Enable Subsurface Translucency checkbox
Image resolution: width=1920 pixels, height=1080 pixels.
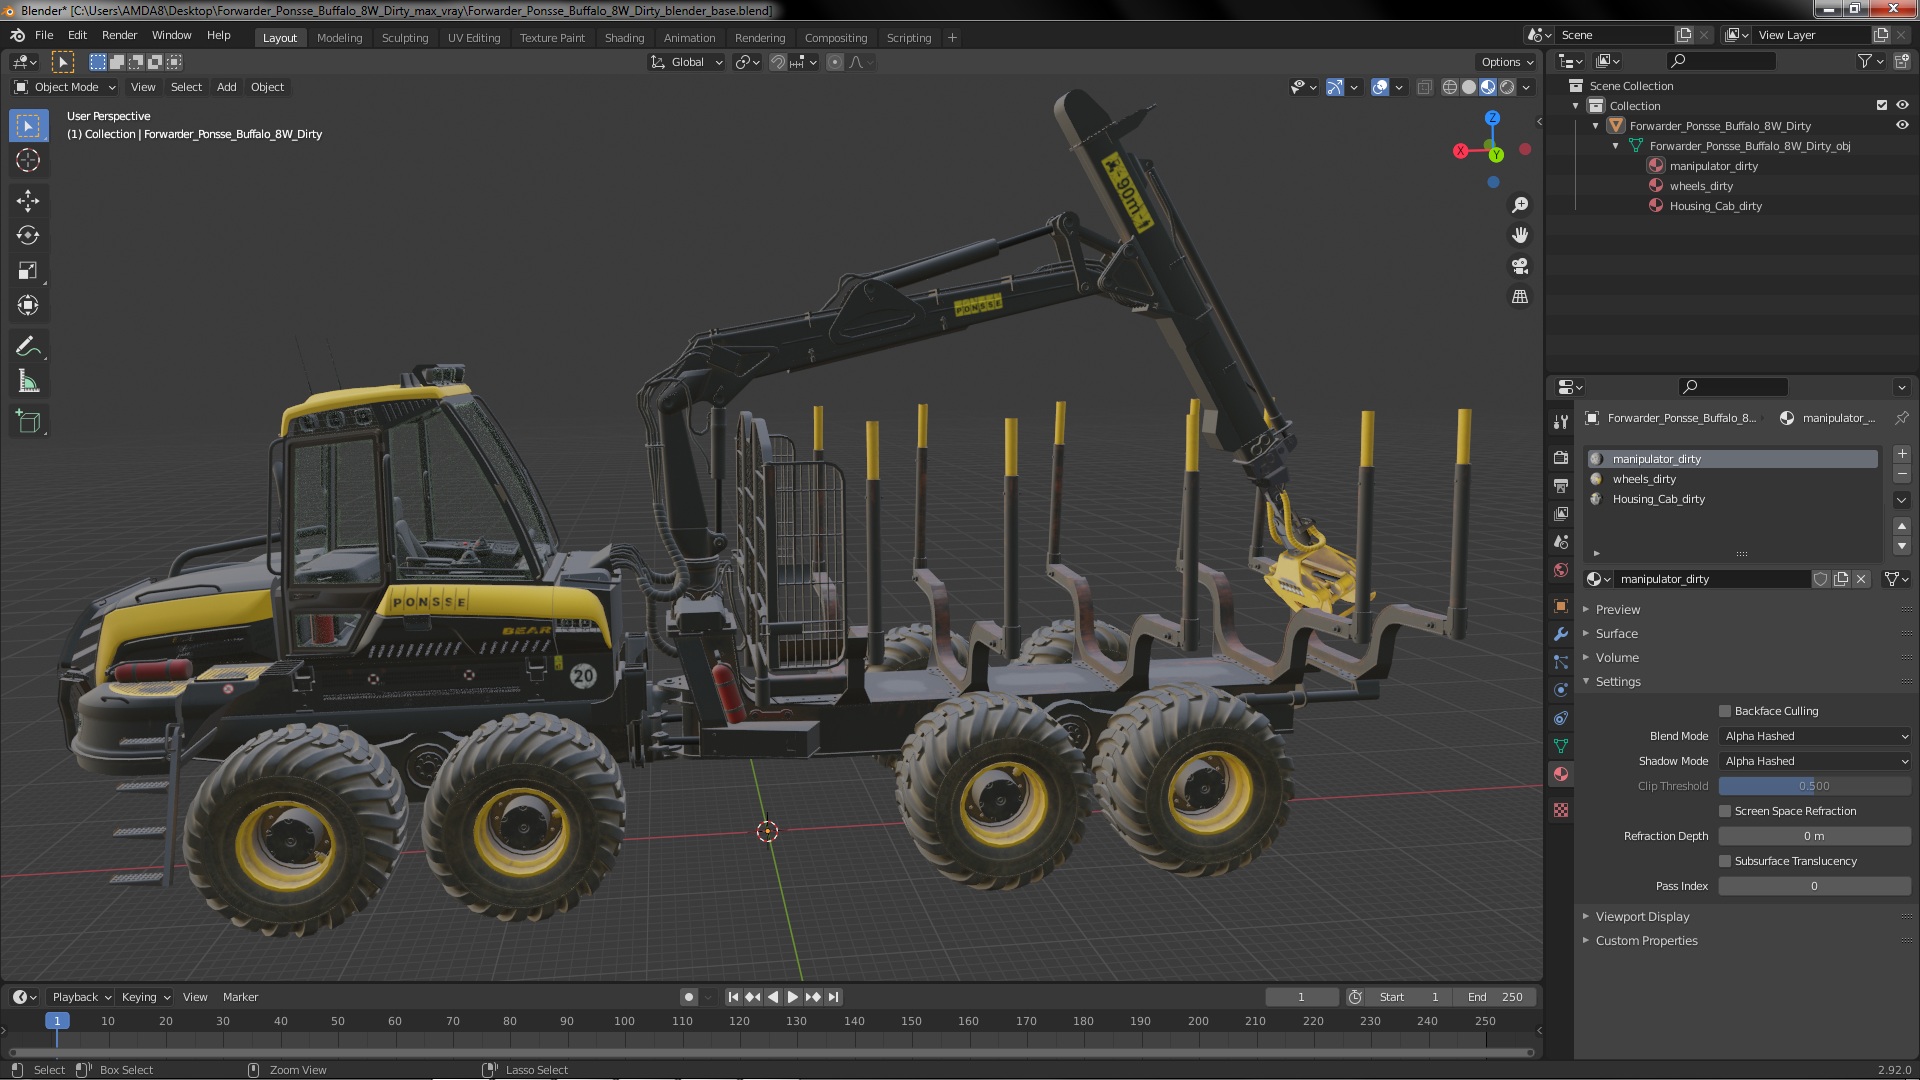pyautogui.click(x=1725, y=861)
